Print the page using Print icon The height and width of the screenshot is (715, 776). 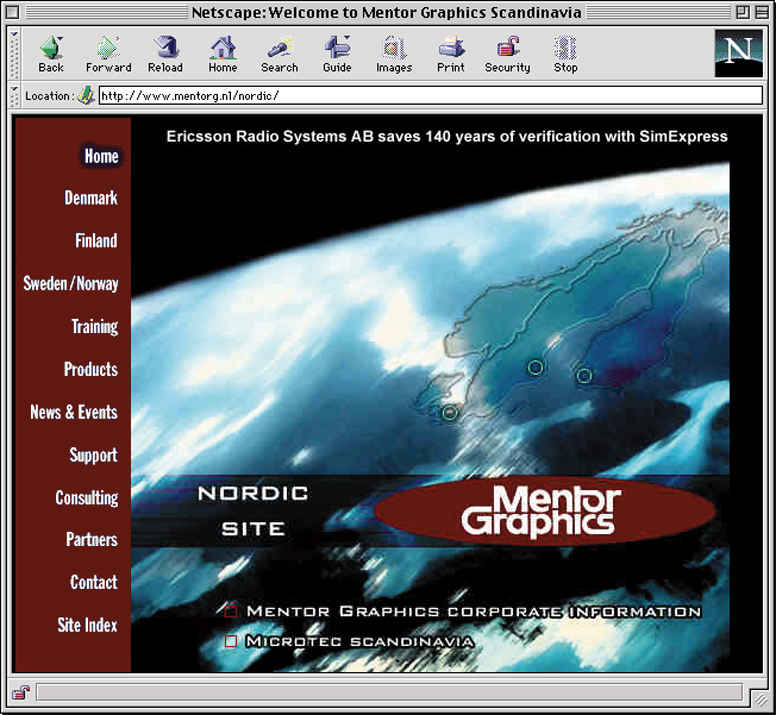tap(451, 48)
